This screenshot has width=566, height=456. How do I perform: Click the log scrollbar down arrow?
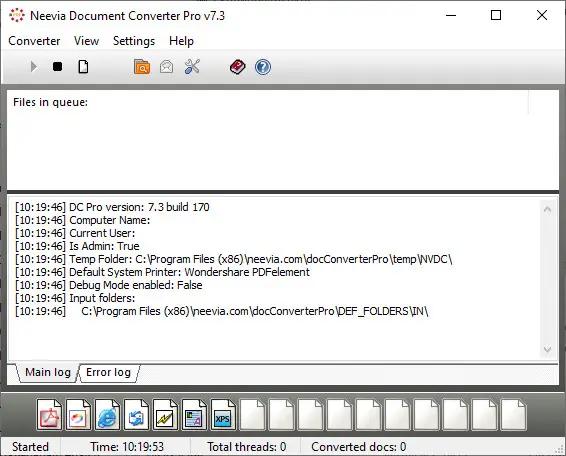pos(547,349)
